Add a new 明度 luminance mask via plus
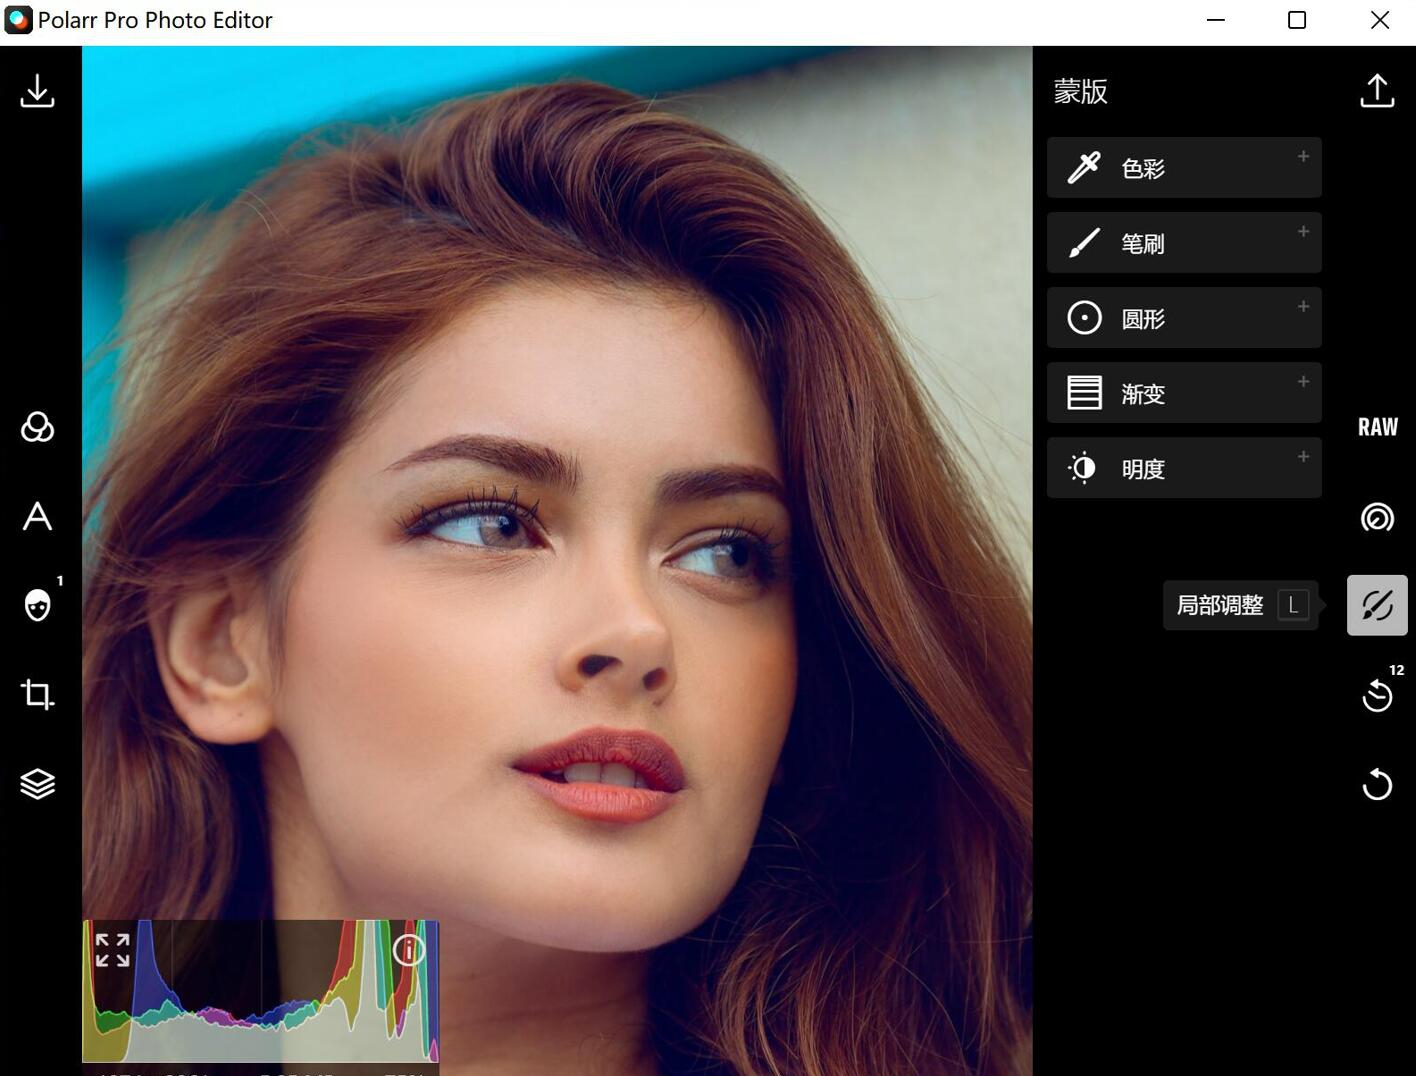Screen dimensions: 1416x1076 (1303, 456)
